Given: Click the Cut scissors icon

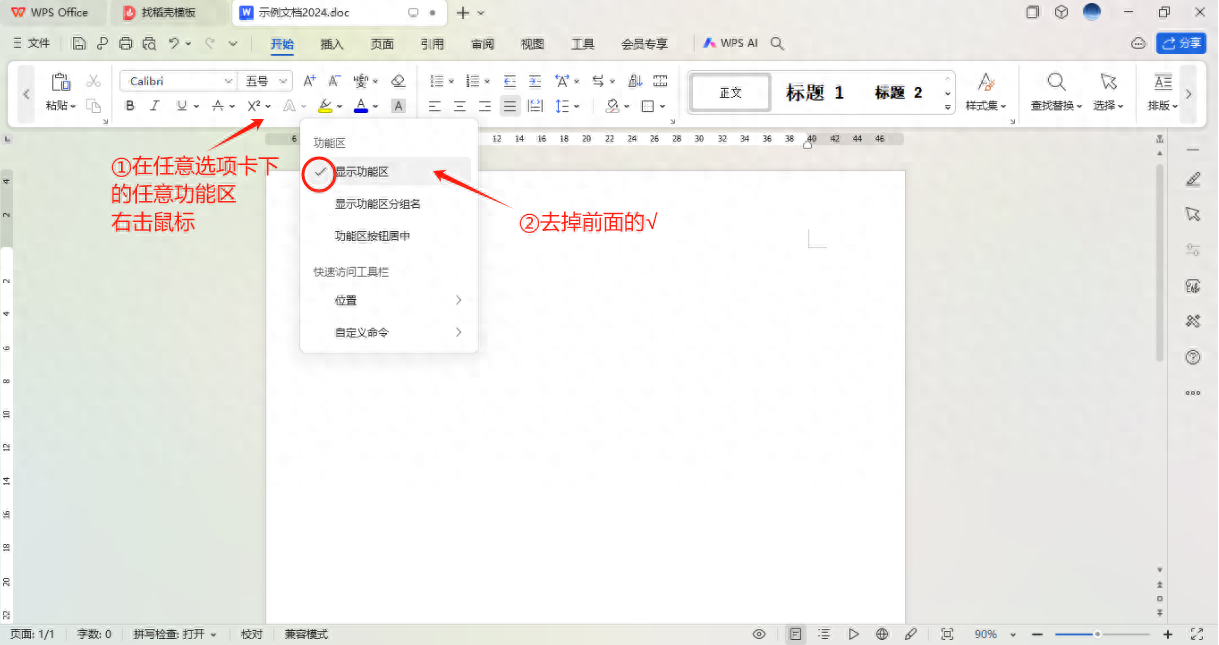Looking at the screenshot, I should click(93, 81).
